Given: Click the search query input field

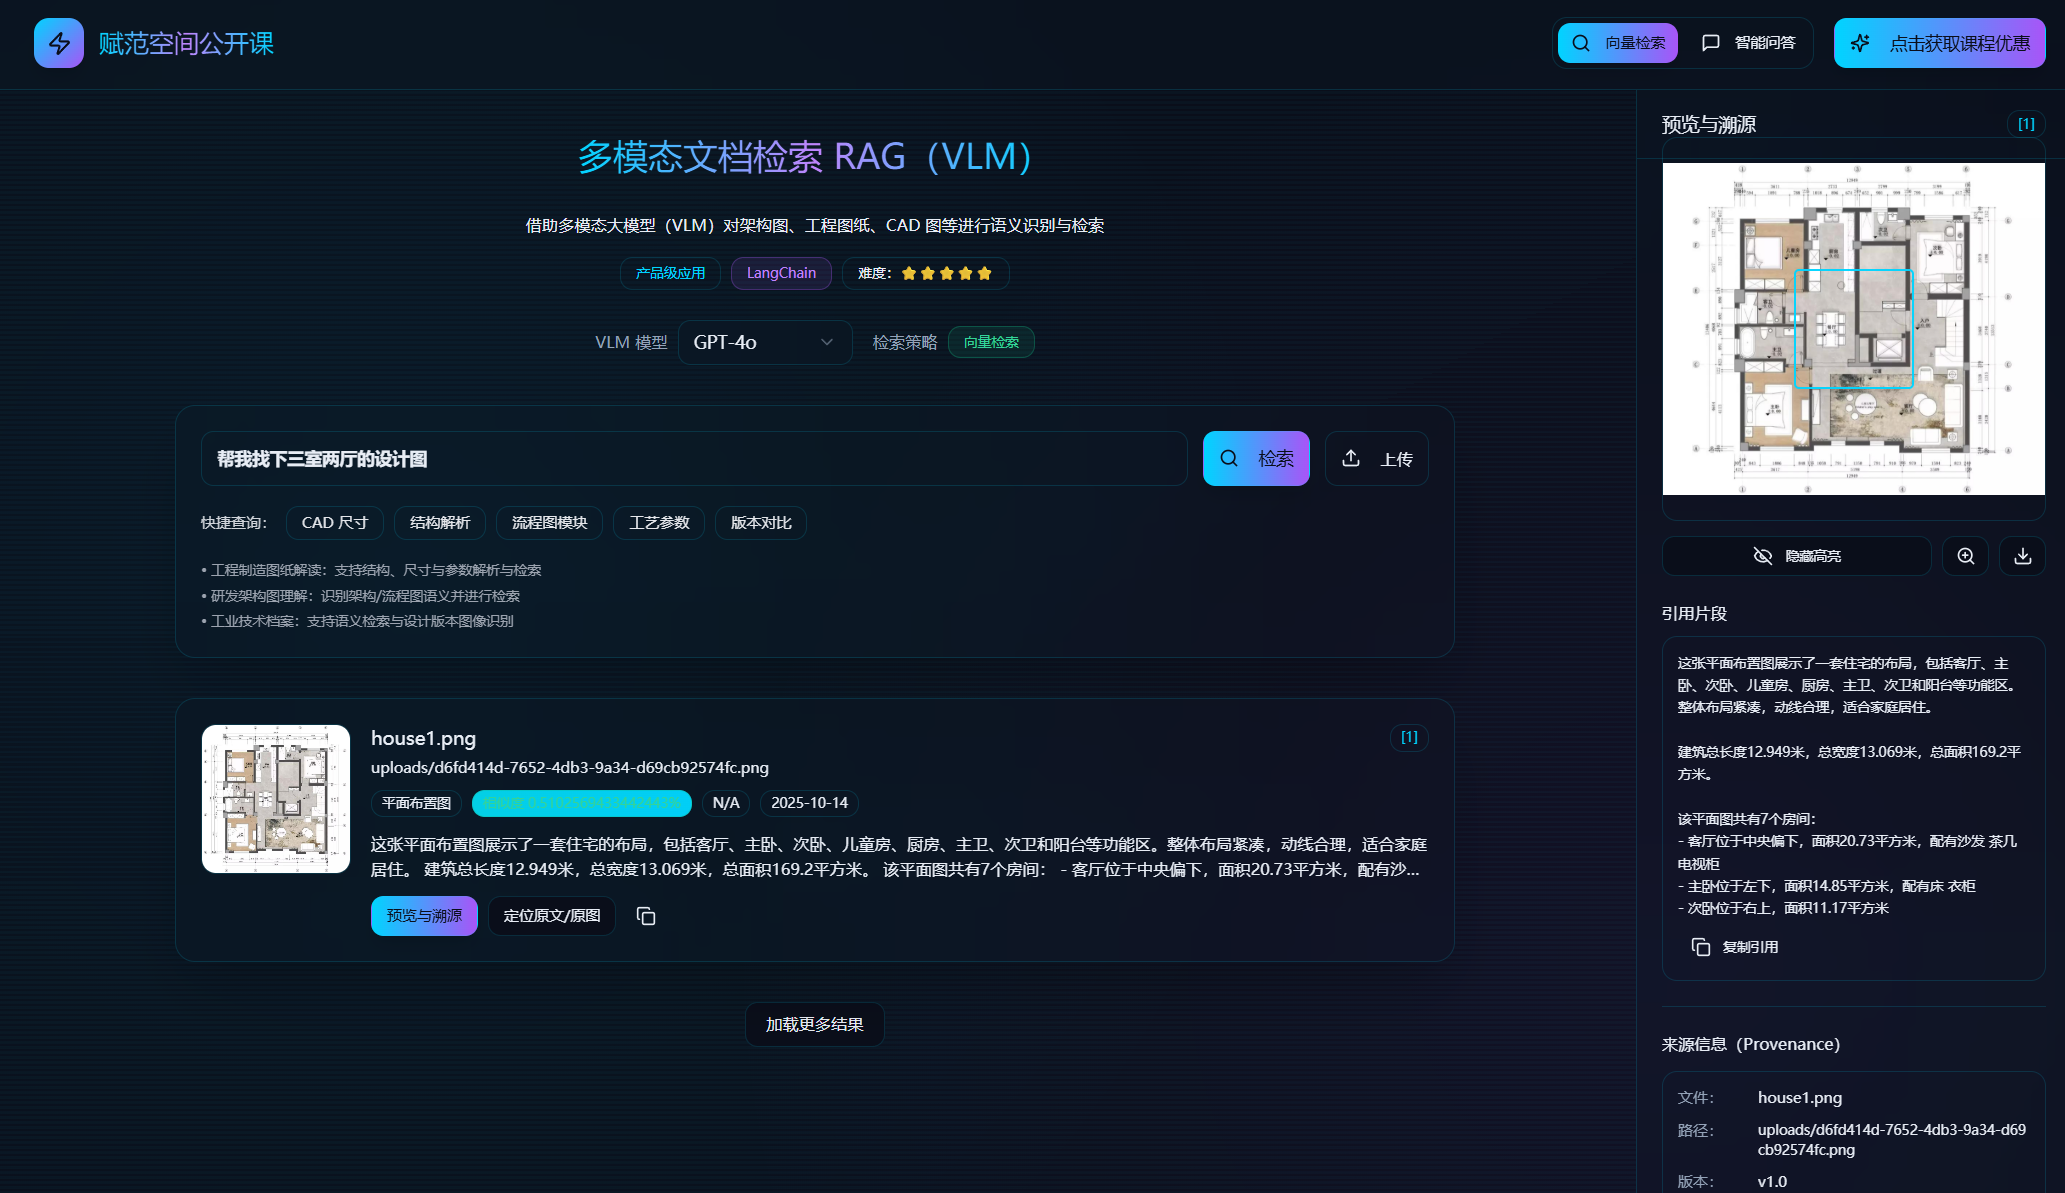Looking at the screenshot, I should click(x=693, y=459).
